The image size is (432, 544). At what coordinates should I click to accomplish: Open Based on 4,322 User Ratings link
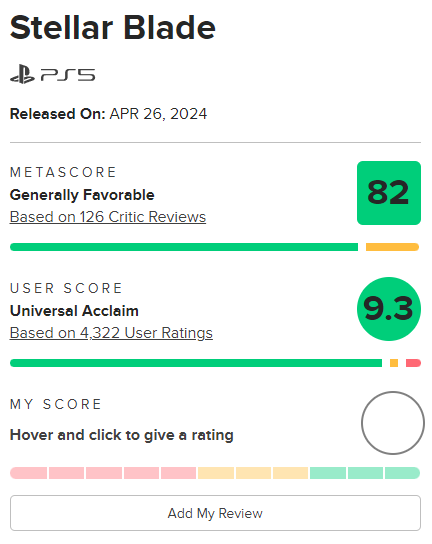click(x=111, y=333)
